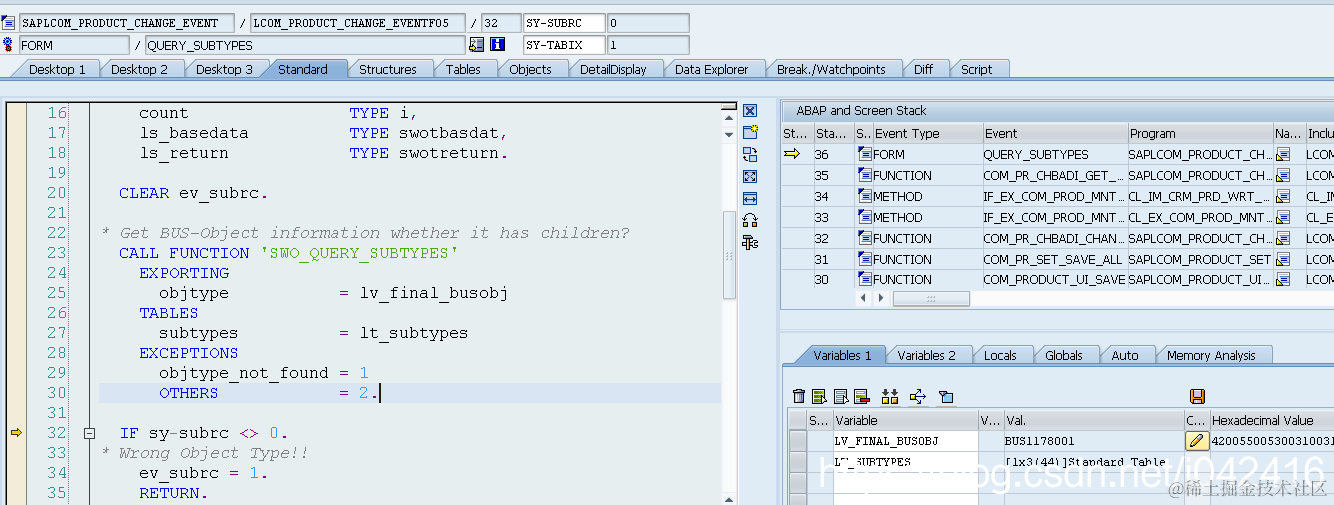Open the DetailDisplay tab
The width and height of the screenshot is (1334, 505).
(613, 69)
